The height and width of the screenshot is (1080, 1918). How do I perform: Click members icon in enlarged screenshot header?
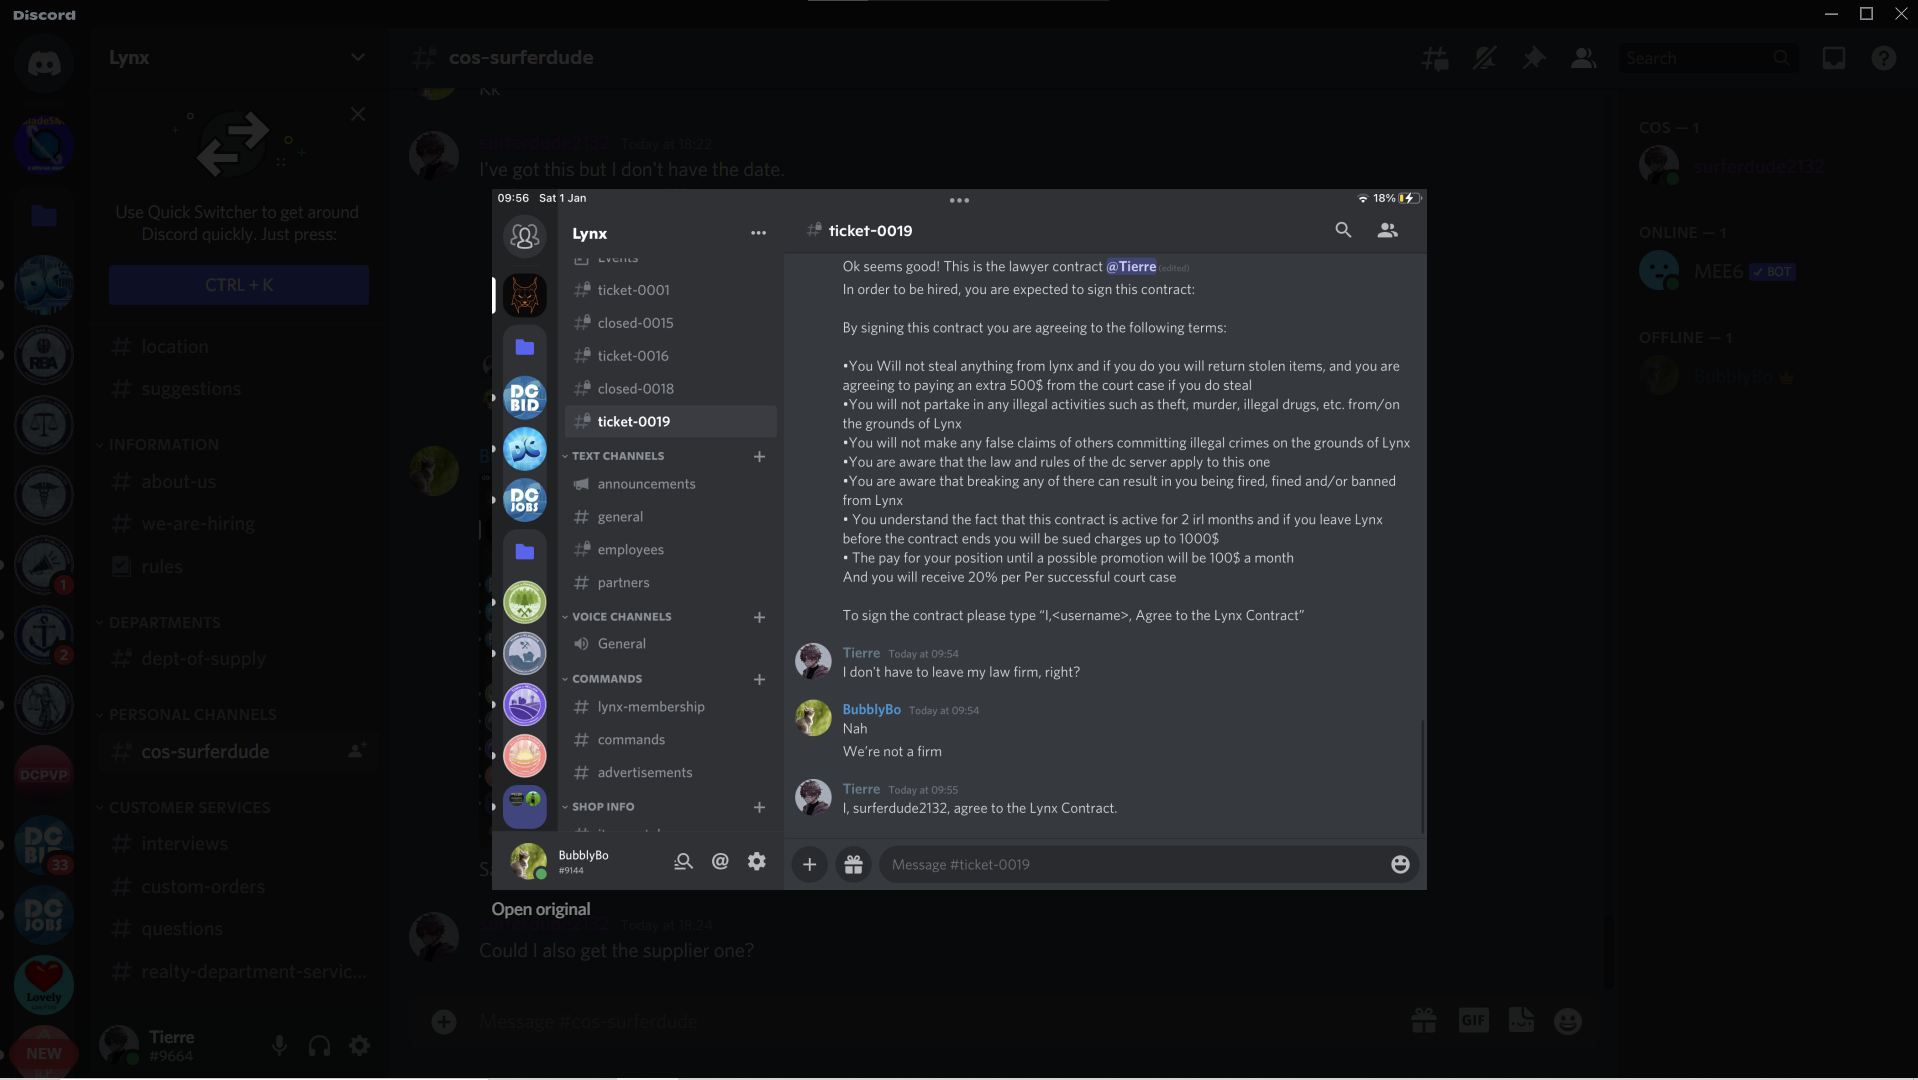(x=1387, y=230)
